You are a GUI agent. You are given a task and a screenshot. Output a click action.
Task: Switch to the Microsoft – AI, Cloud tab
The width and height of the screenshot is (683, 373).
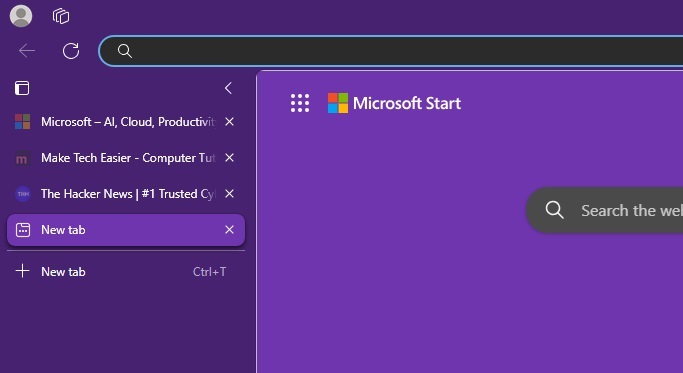click(x=126, y=122)
